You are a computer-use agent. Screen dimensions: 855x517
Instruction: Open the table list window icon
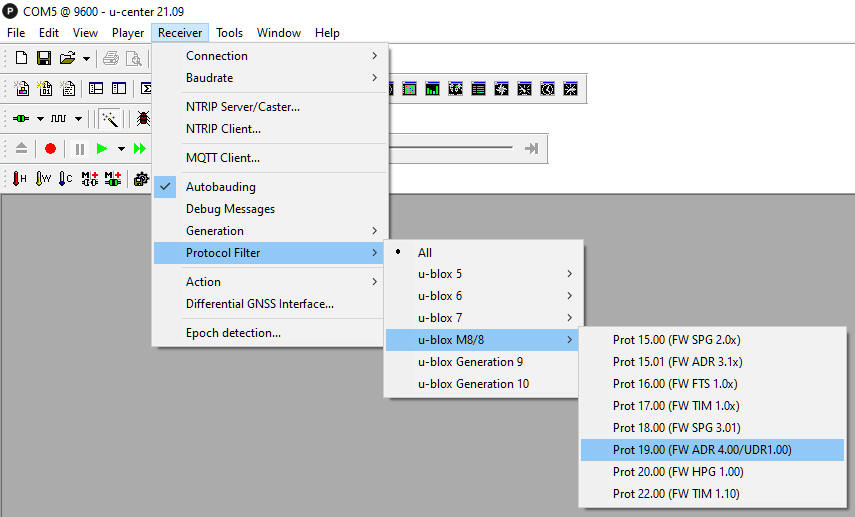478,89
